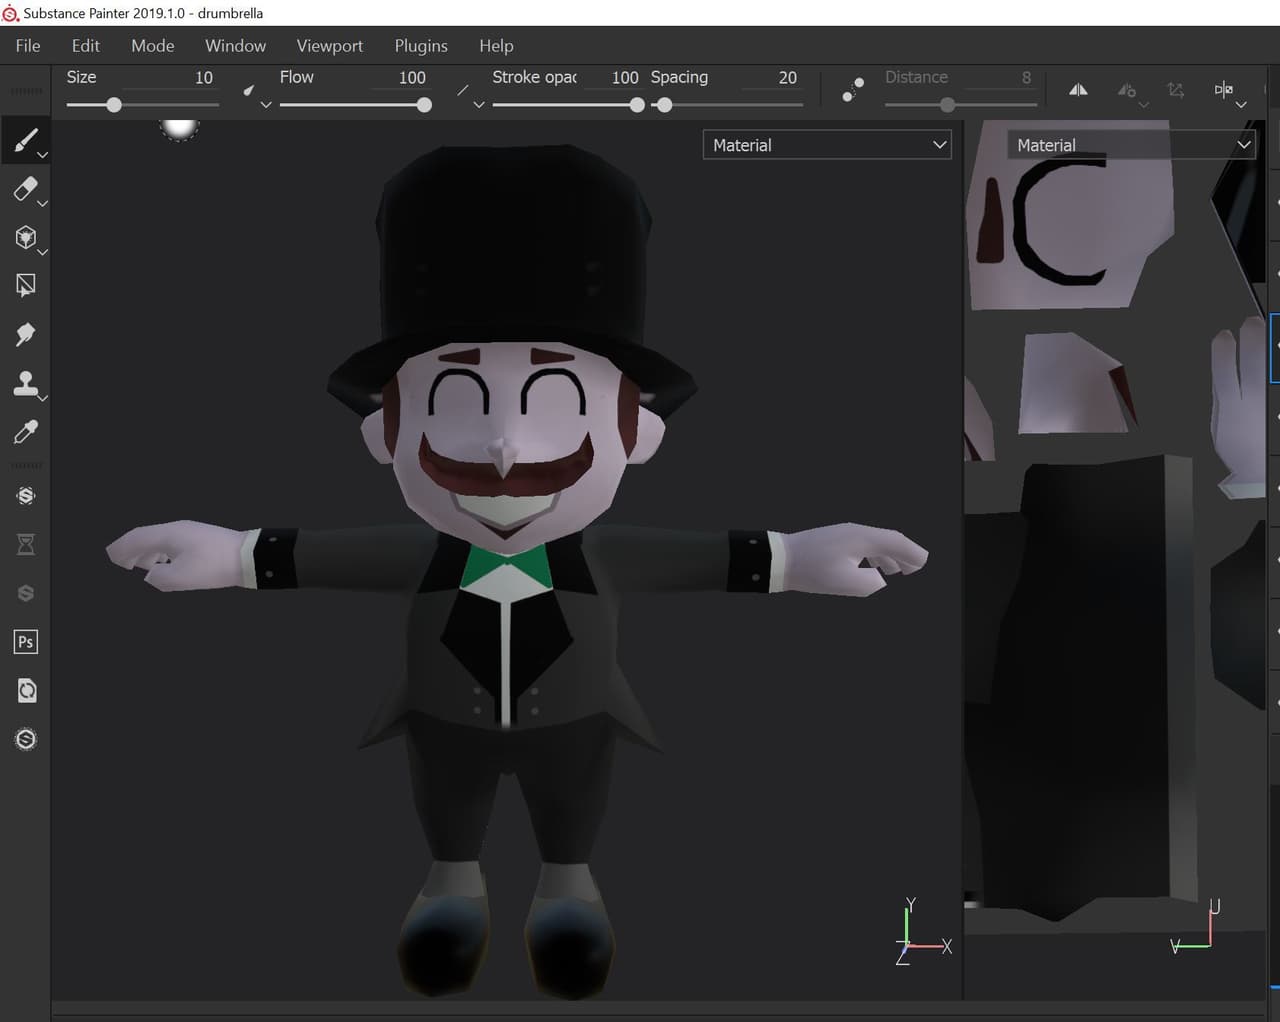This screenshot has width=1280, height=1022.
Task: Click the circular Substance share icon
Action: click(x=26, y=739)
